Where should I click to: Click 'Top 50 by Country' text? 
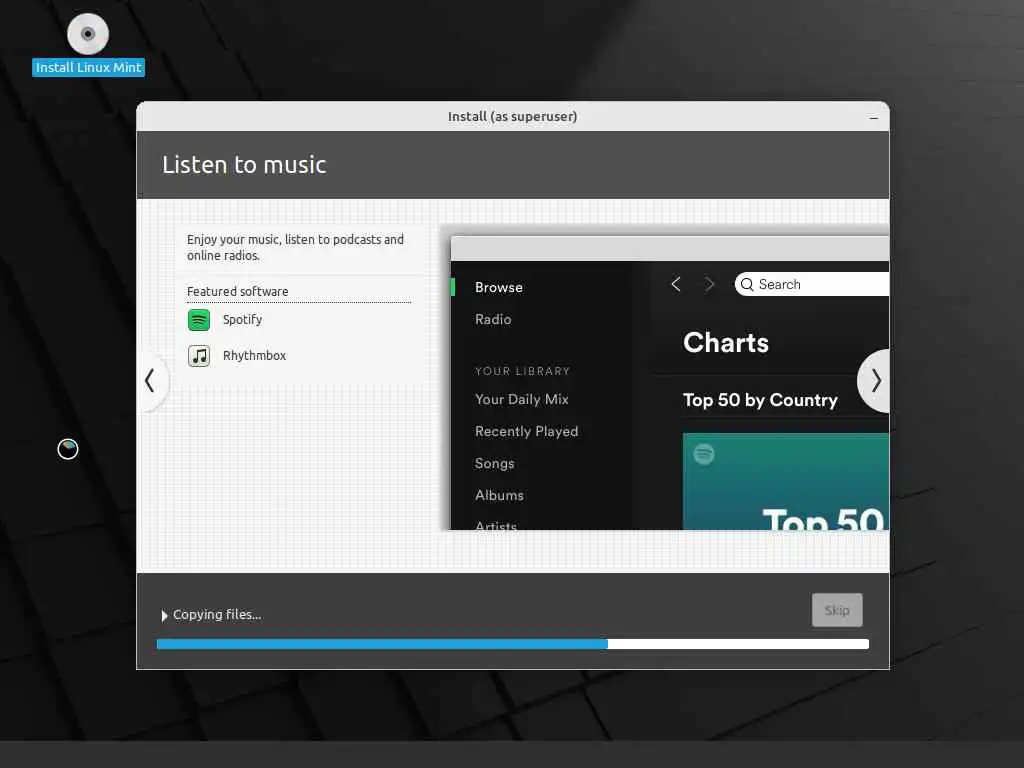click(760, 400)
